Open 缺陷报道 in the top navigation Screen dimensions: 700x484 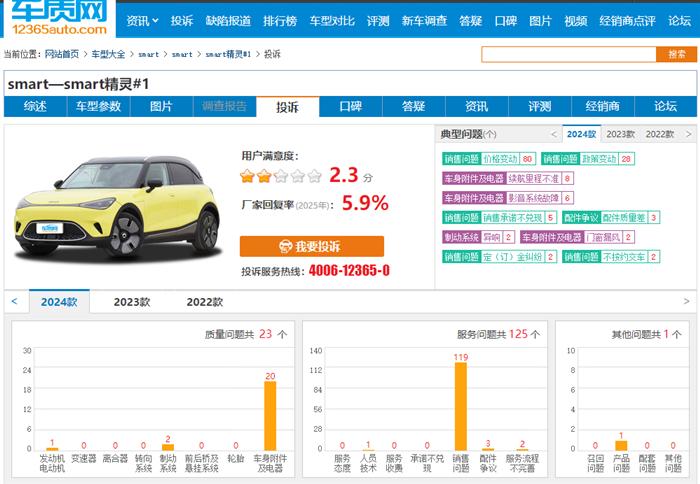pyautogui.click(x=228, y=21)
